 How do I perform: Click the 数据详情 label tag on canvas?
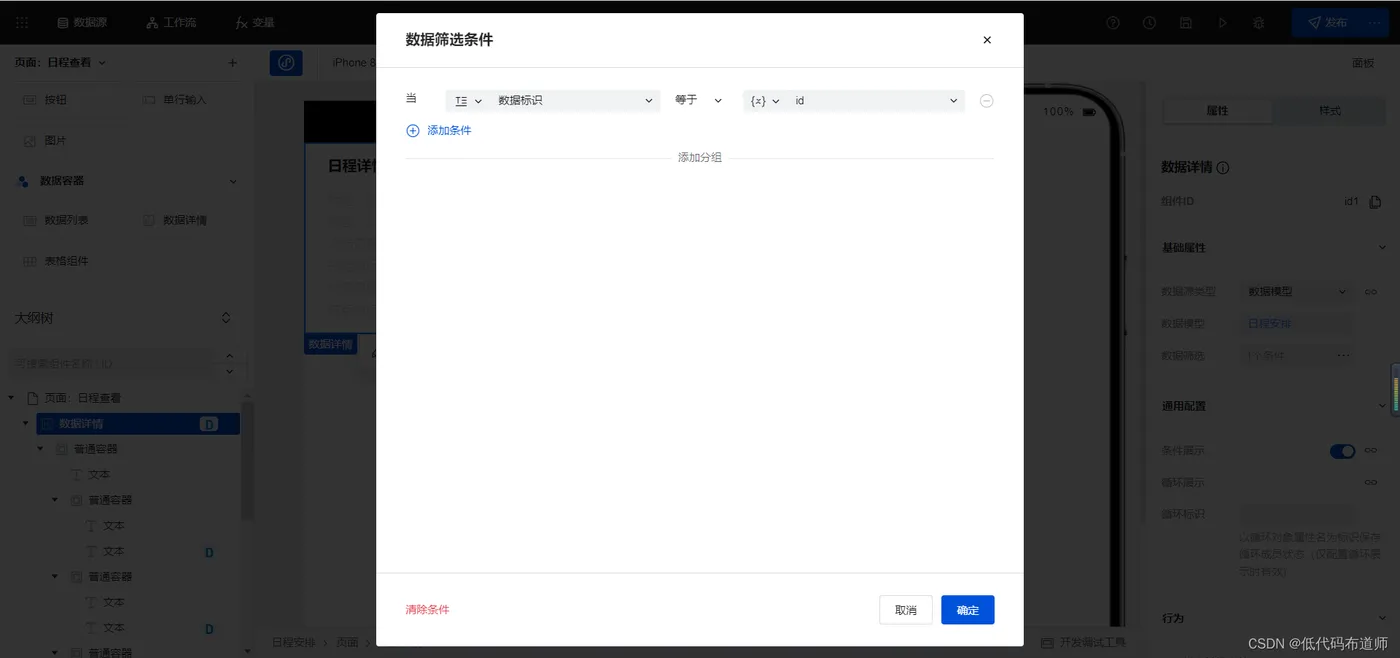pyautogui.click(x=330, y=344)
